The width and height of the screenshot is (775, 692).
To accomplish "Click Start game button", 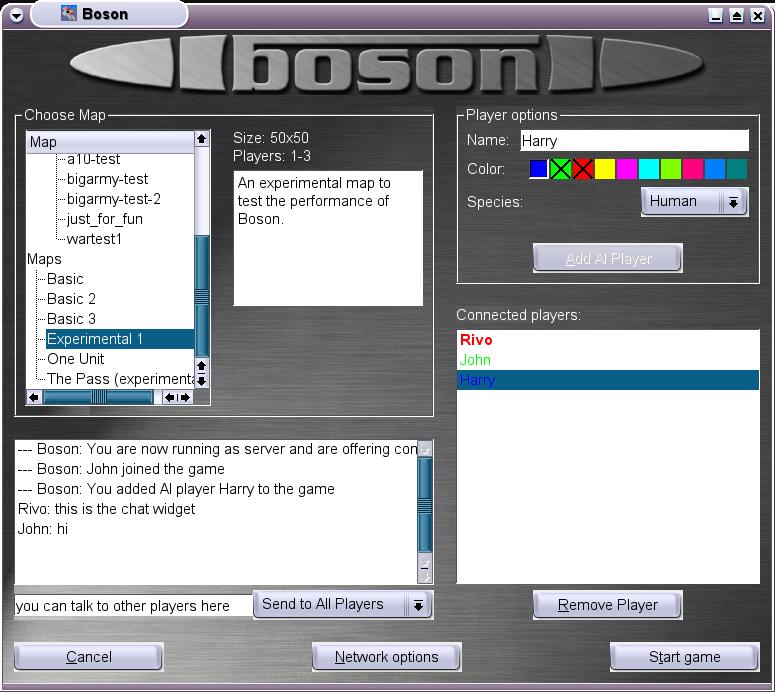I will point(685,657).
